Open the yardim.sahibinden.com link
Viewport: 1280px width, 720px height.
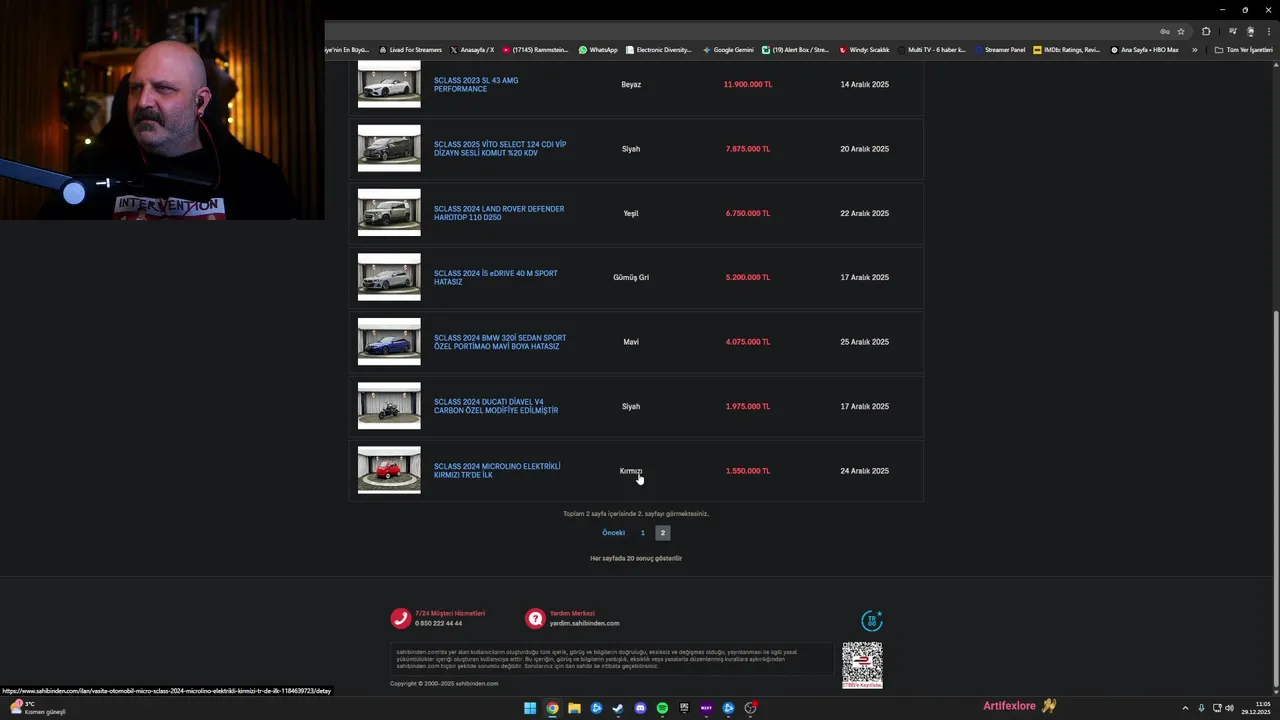click(x=584, y=624)
